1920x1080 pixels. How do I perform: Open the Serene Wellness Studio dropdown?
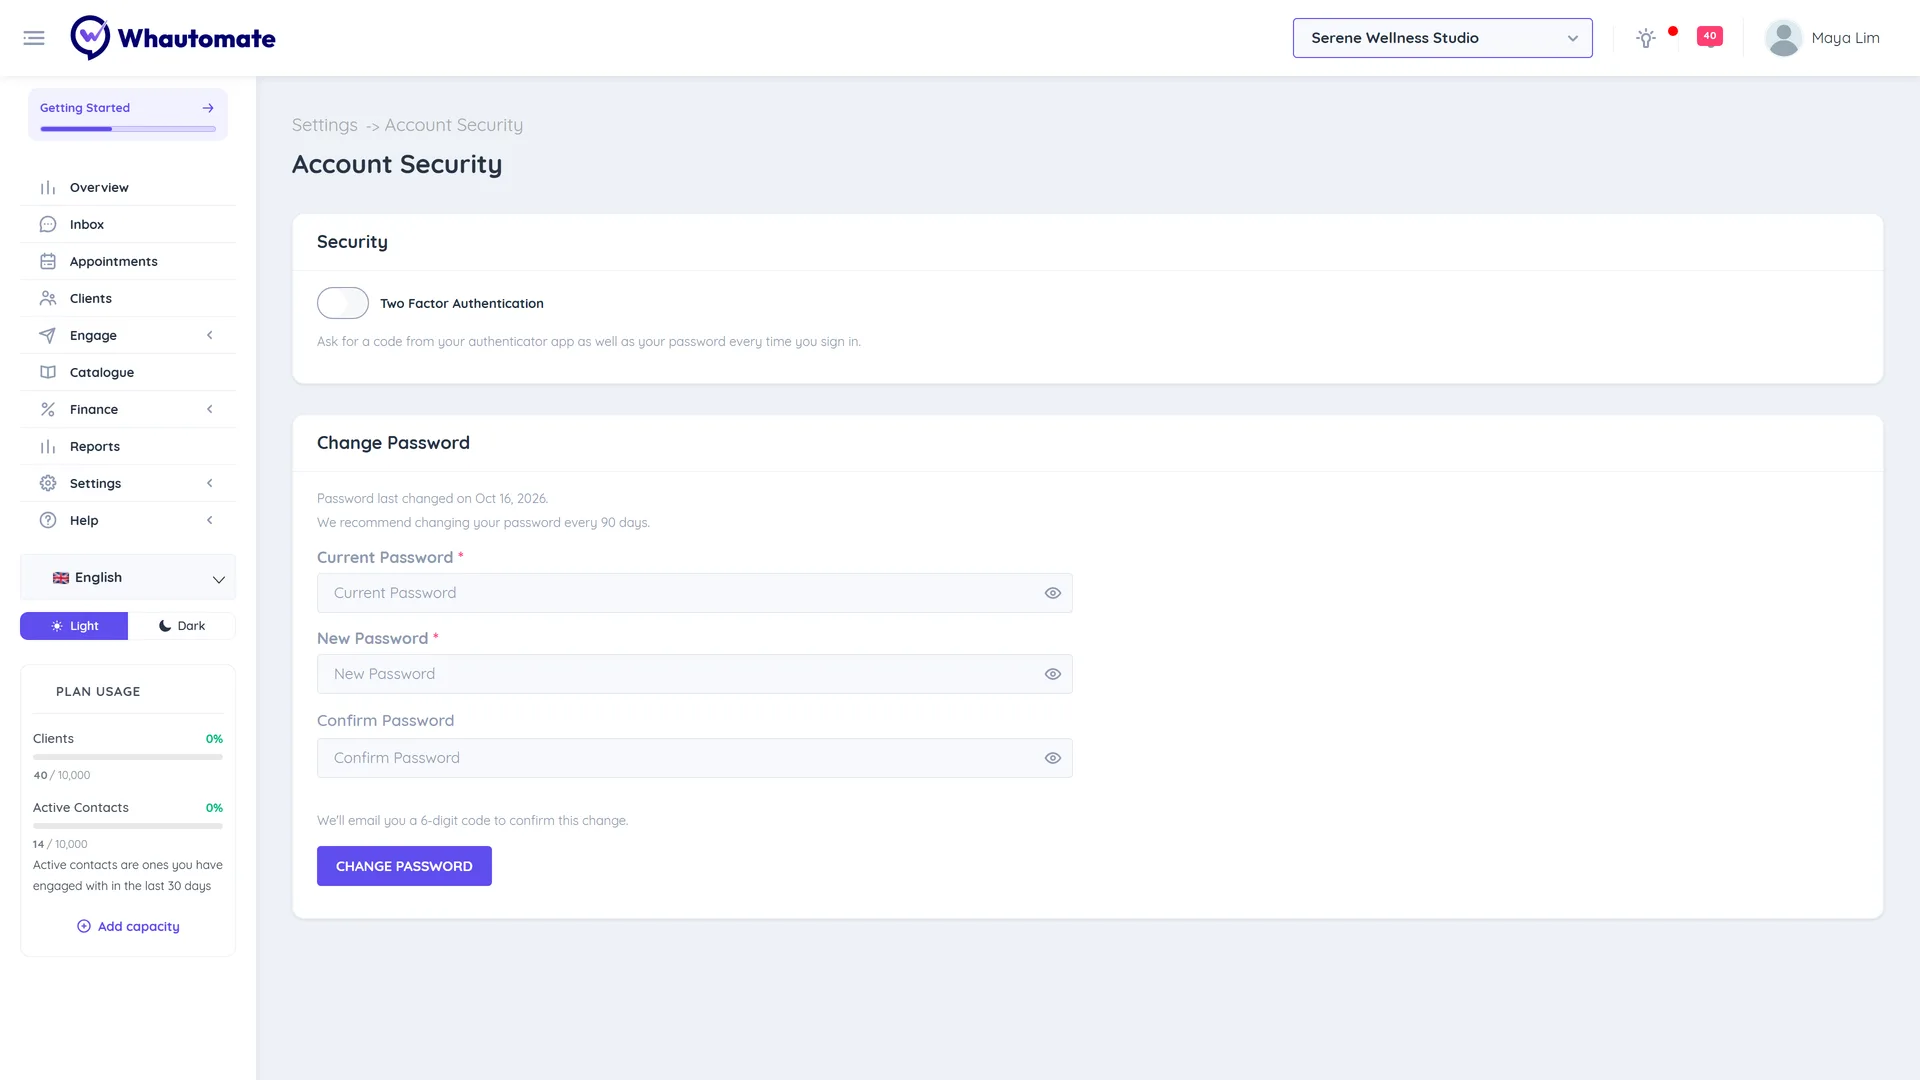(x=1442, y=38)
